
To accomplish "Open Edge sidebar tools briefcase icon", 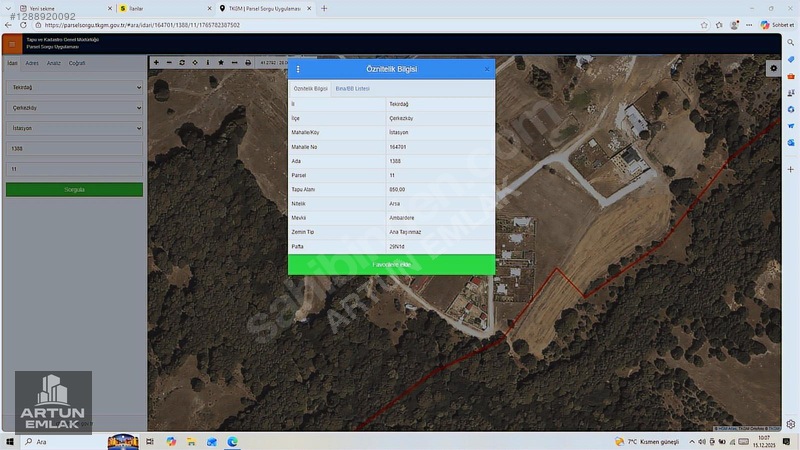I will pos(790,77).
